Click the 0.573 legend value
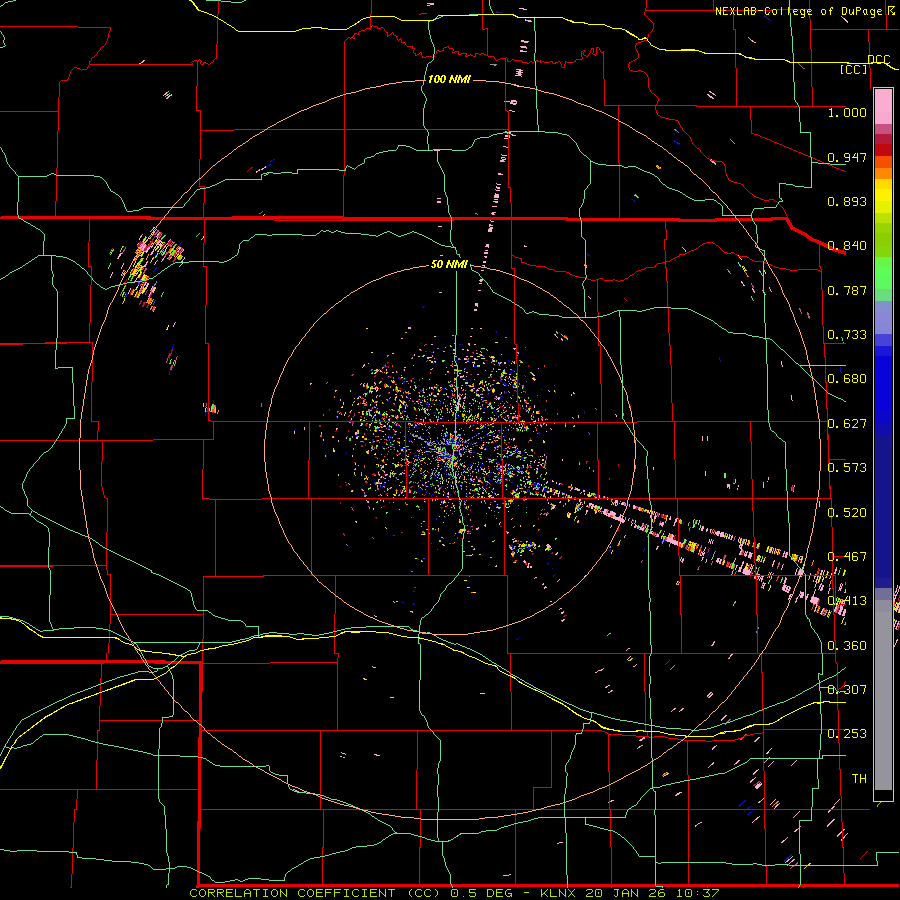Screen dimensions: 900x900 (847, 468)
